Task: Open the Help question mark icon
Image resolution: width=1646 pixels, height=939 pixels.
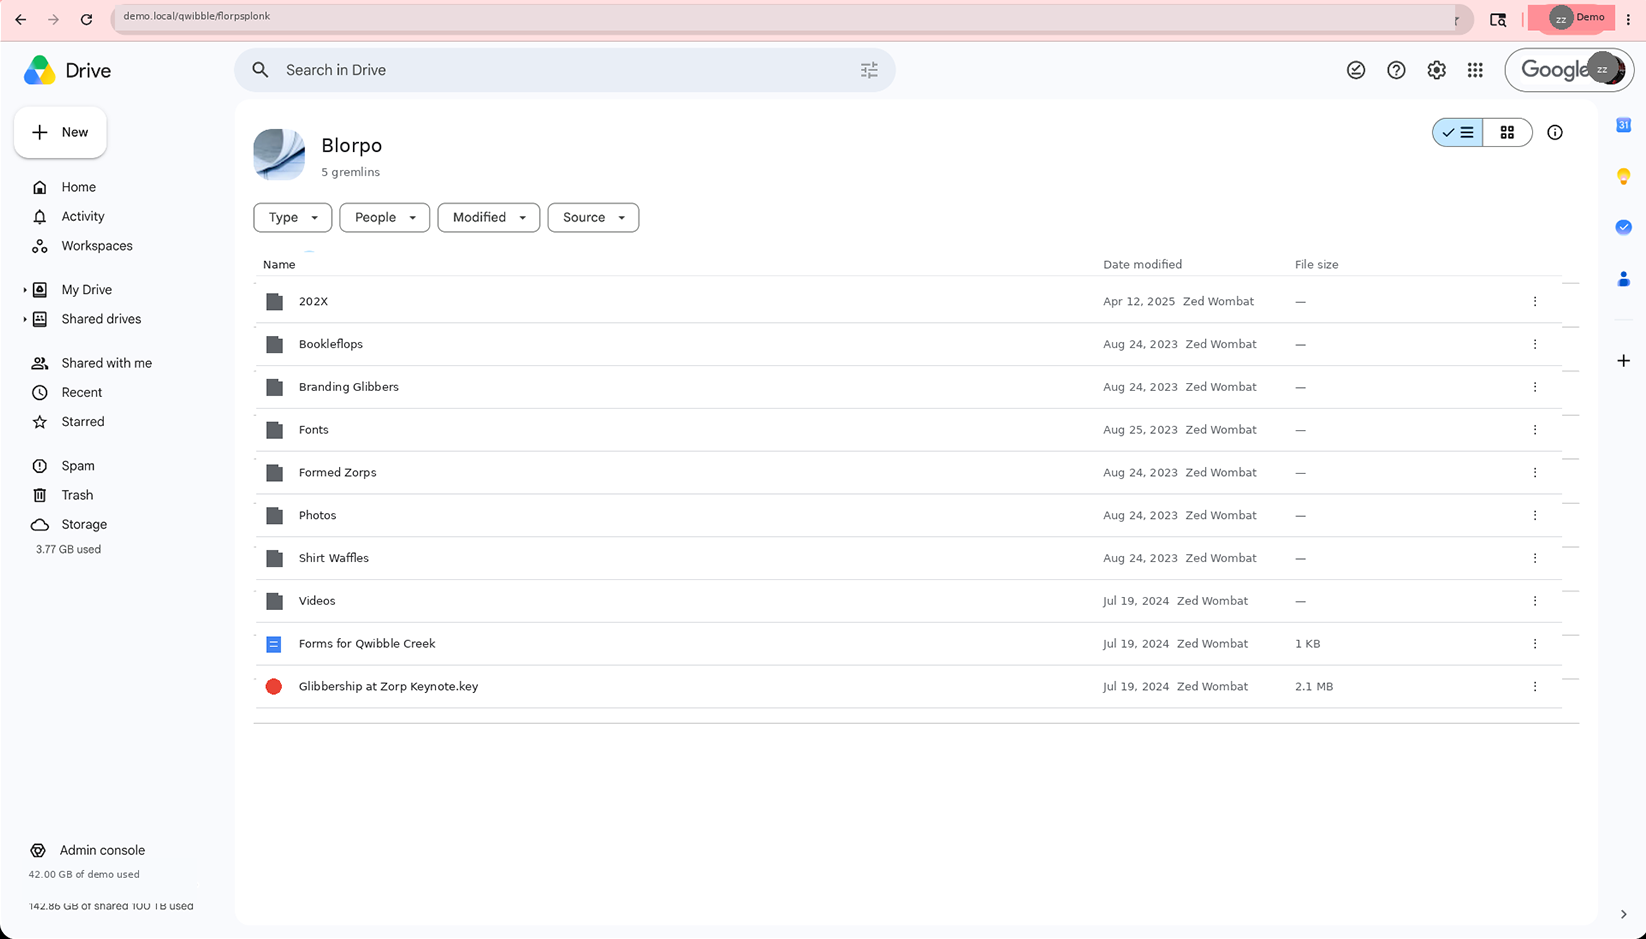Action: 1396,70
